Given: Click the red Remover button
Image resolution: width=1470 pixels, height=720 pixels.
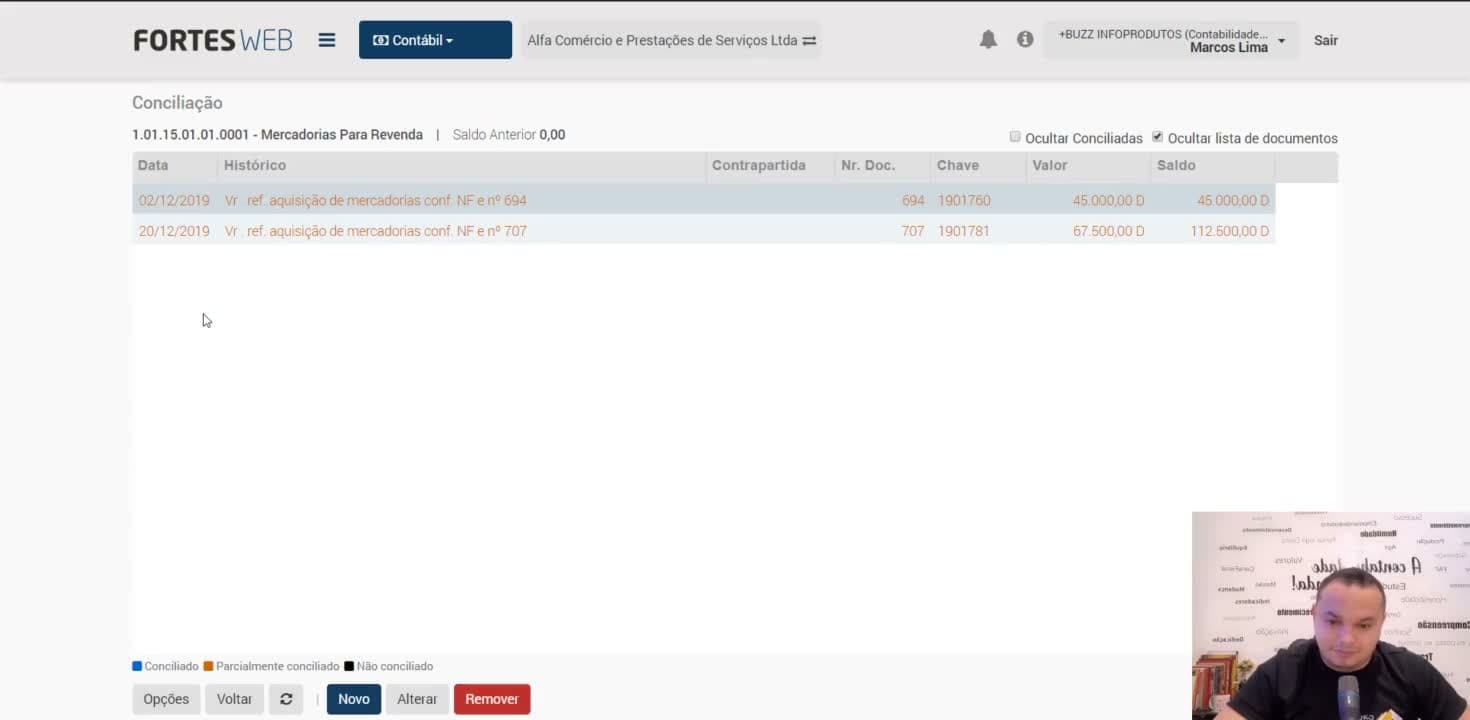Looking at the screenshot, I should [492, 699].
